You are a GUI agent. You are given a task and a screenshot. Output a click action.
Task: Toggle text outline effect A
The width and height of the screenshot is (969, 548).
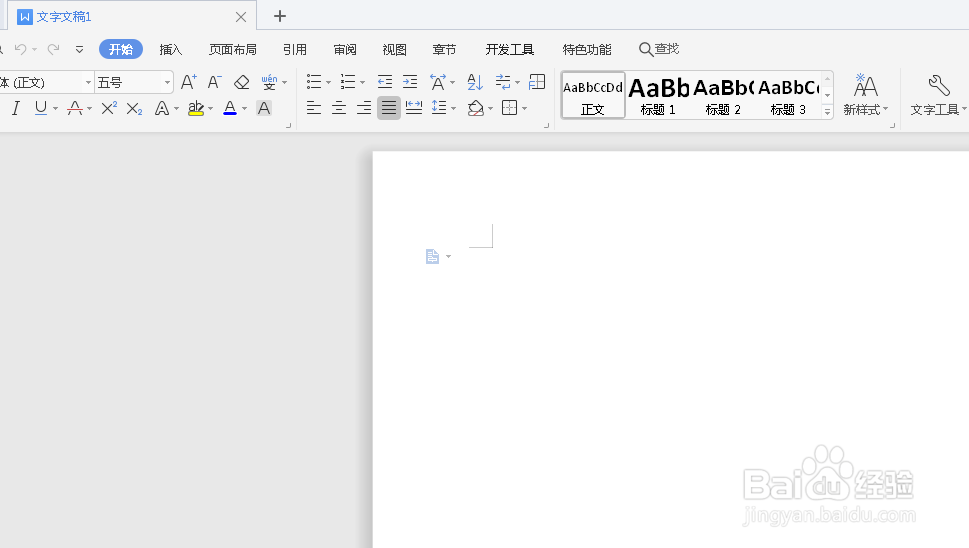coord(162,108)
